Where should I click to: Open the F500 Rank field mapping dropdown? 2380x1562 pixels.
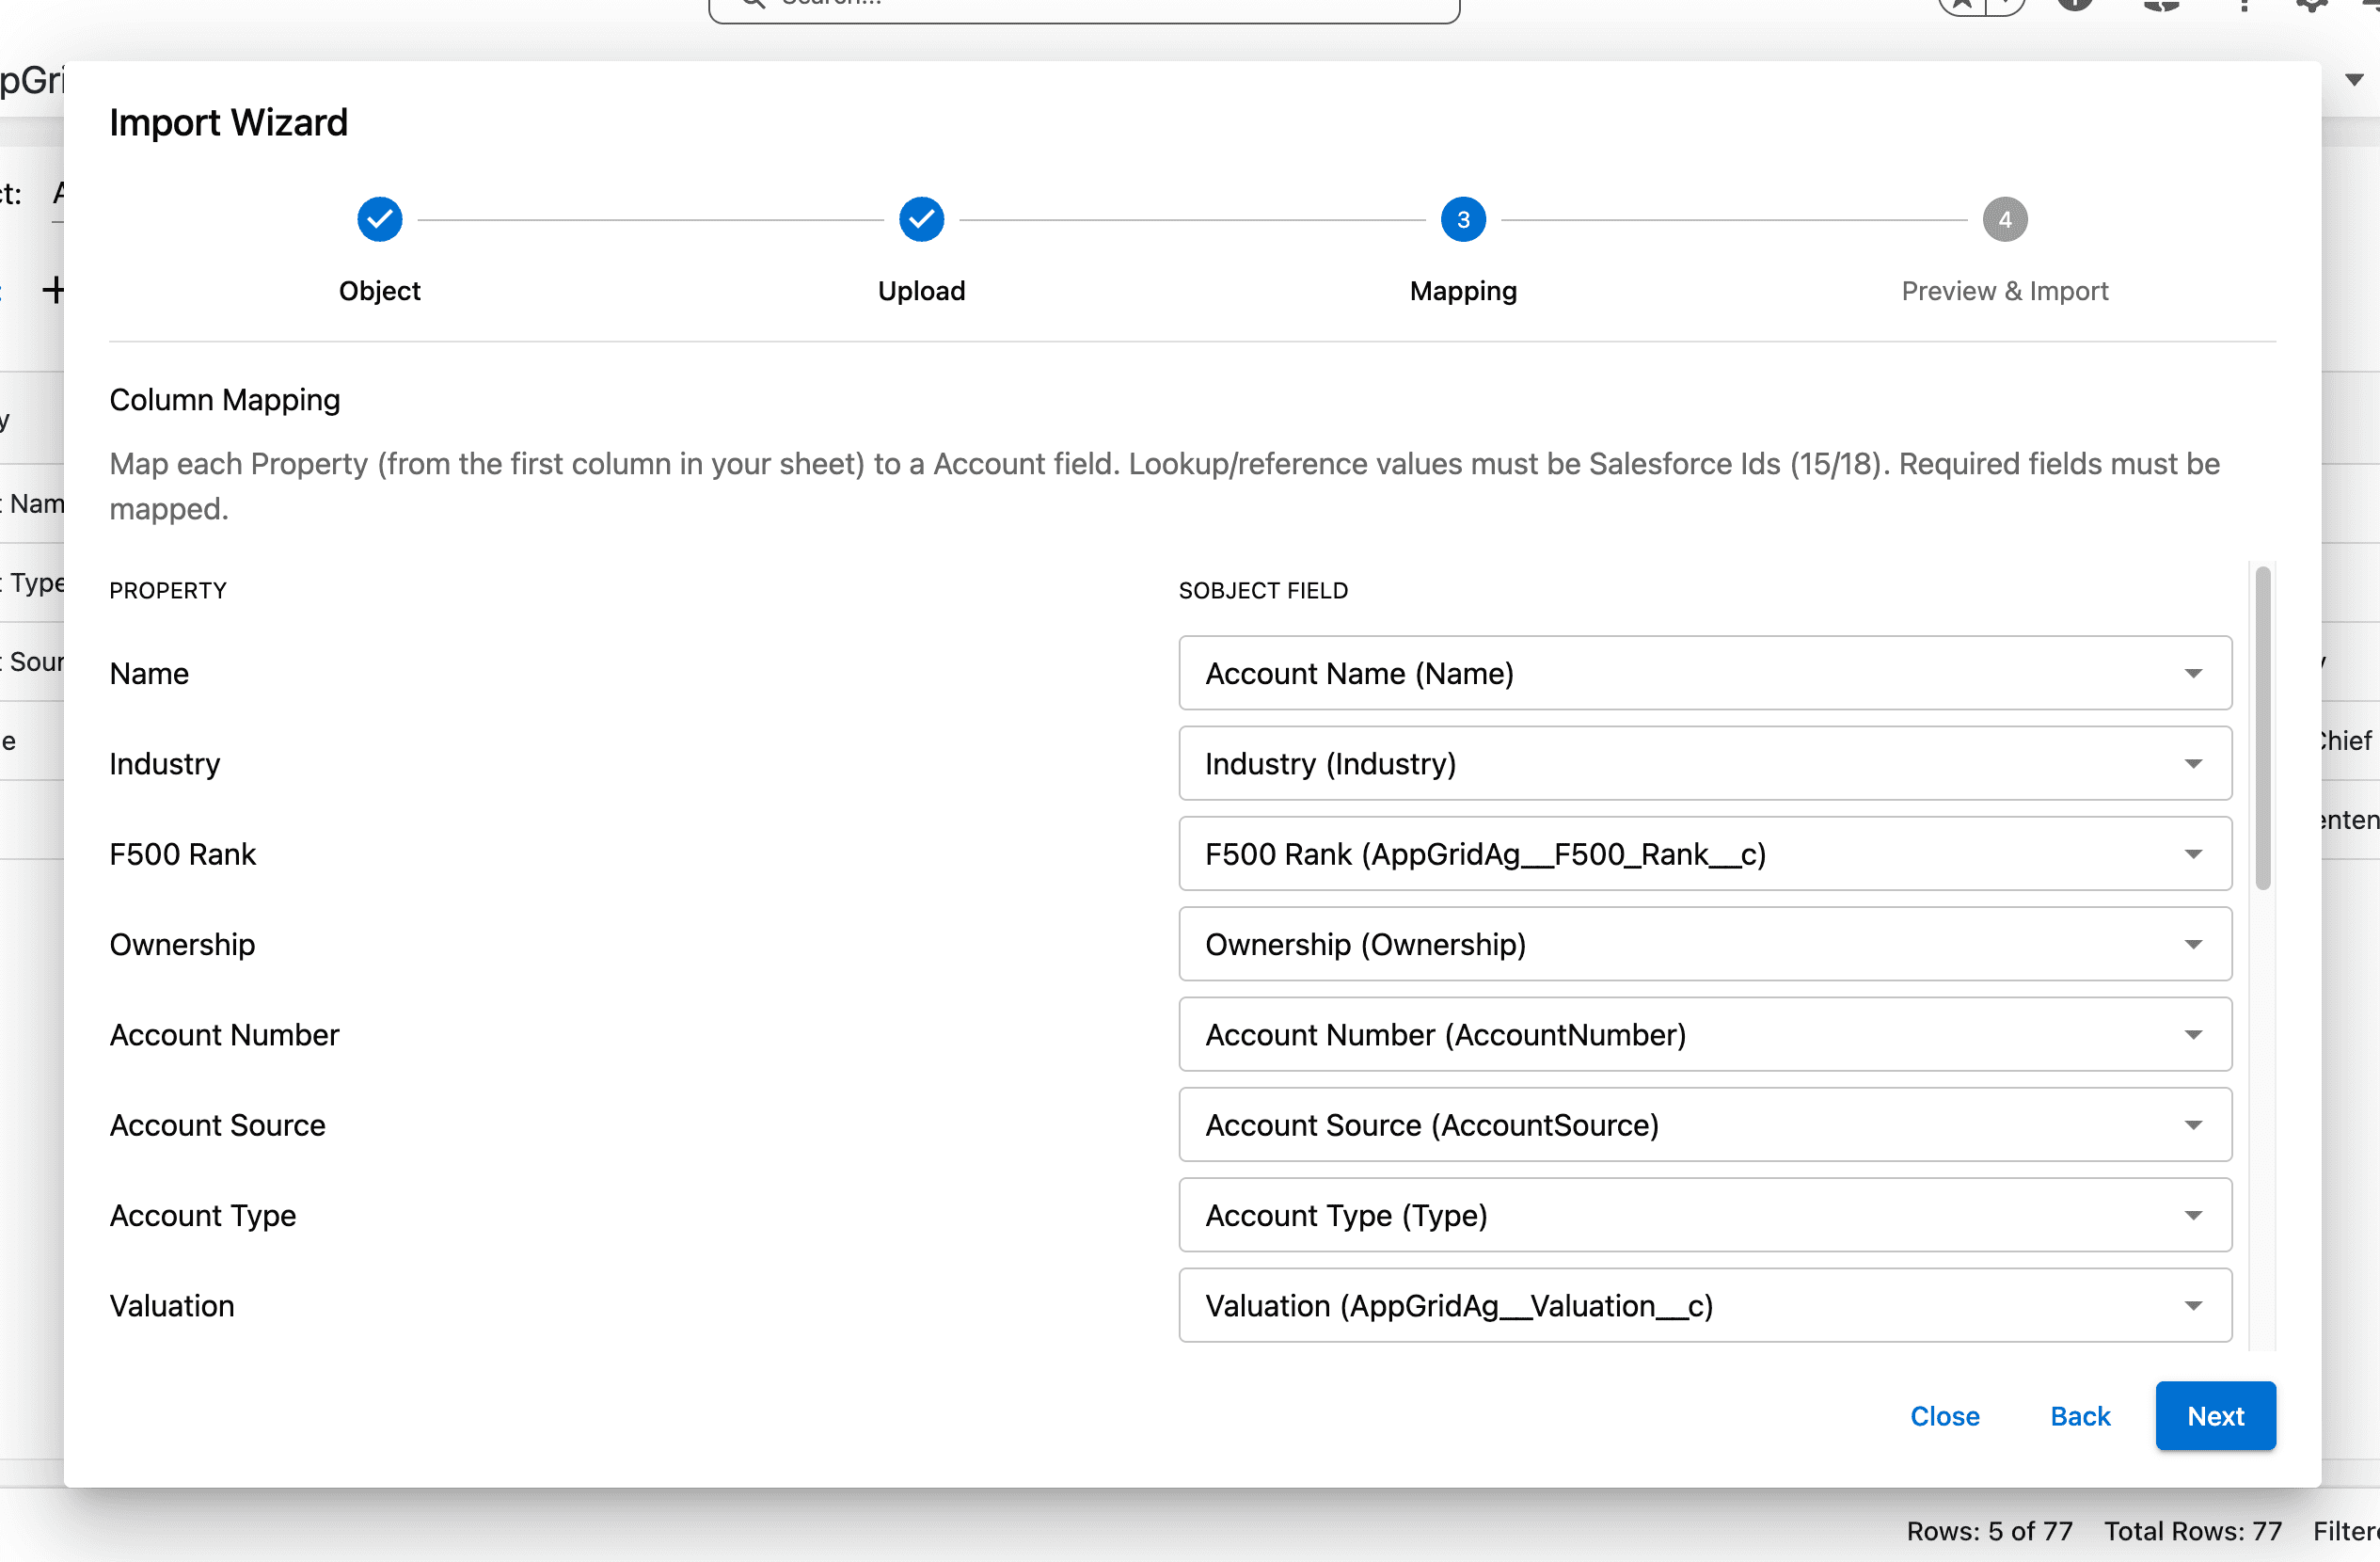click(x=1704, y=853)
